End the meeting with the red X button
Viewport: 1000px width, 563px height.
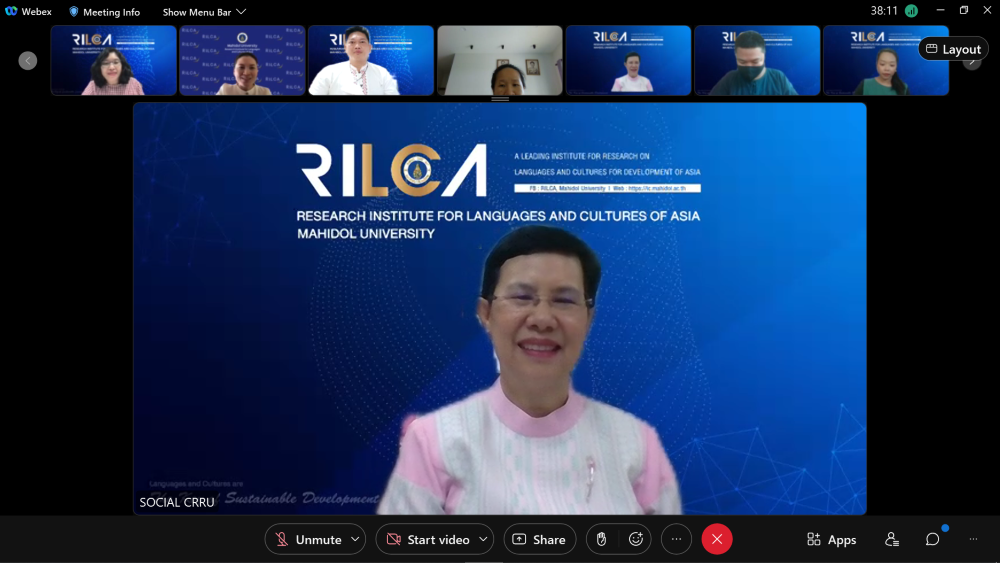click(x=717, y=539)
